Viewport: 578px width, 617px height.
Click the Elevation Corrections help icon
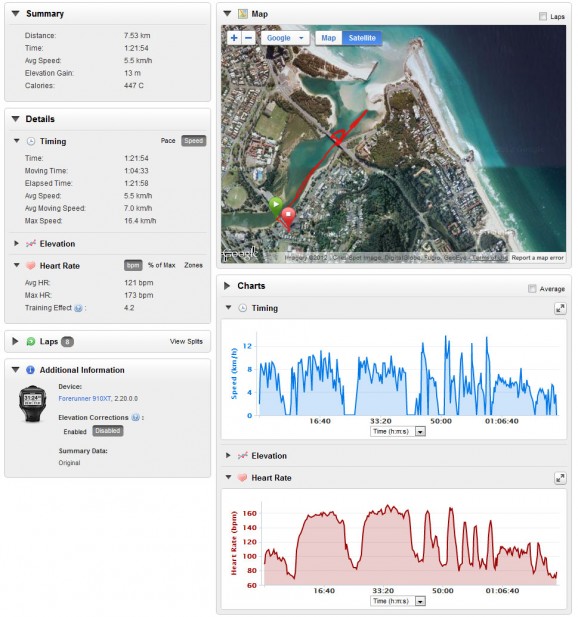click(135, 417)
